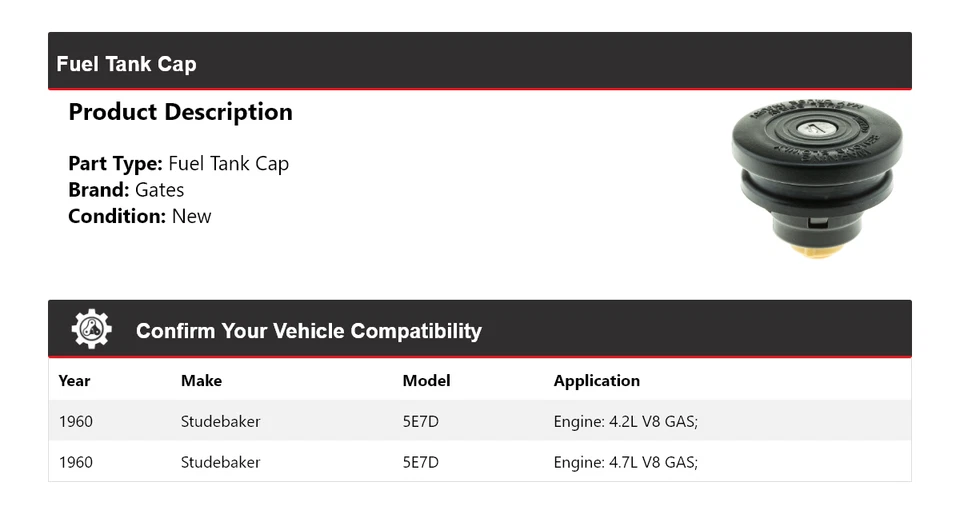
Task: Click 5E7D model in the 4.7L row
Action: (x=420, y=462)
